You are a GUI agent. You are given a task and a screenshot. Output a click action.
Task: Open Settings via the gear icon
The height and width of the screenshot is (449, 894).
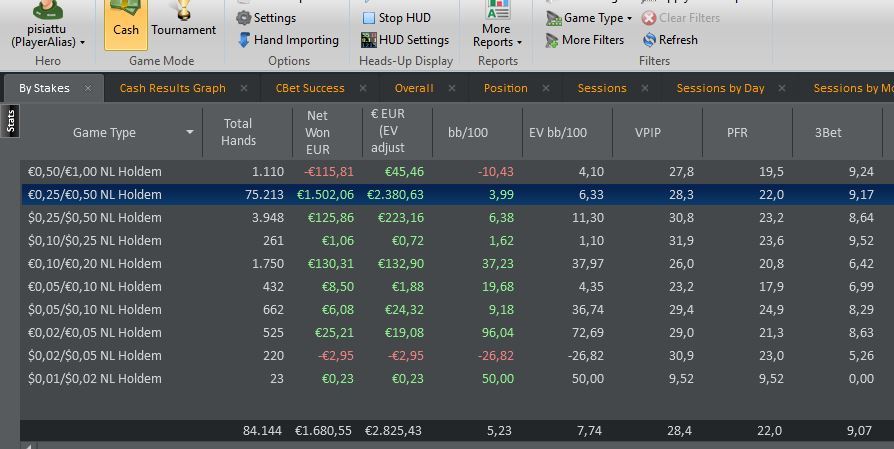tap(243, 18)
